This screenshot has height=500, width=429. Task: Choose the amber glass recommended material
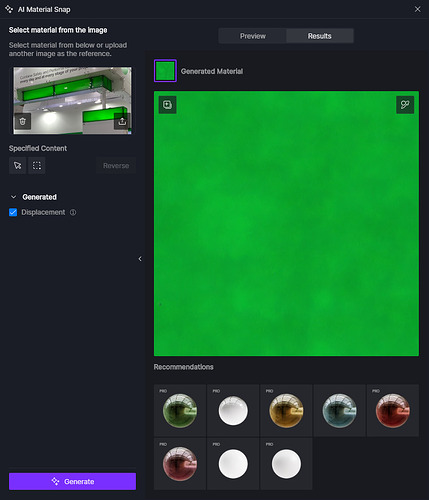click(286, 410)
